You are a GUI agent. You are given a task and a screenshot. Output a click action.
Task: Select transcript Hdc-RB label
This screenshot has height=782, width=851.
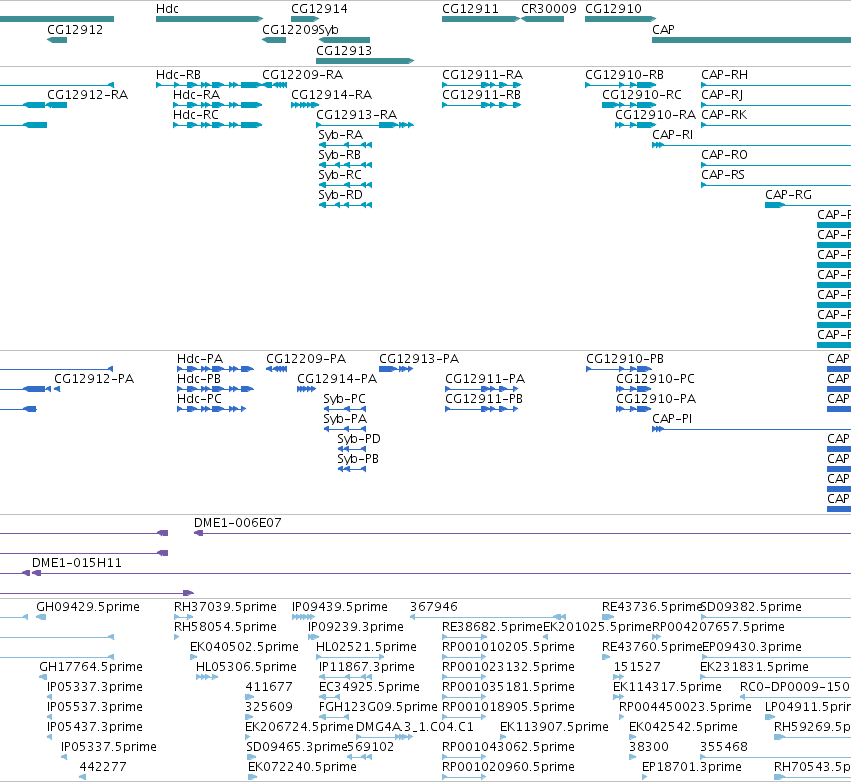click(179, 75)
